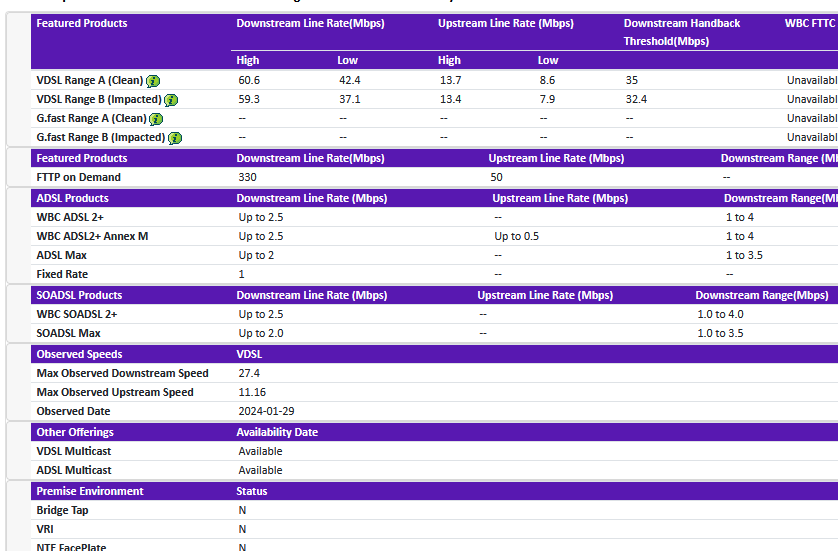Open the G.fast Range A (Clean) info icon
The width and height of the screenshot is (838, 551).
click(x=156, y=119)
